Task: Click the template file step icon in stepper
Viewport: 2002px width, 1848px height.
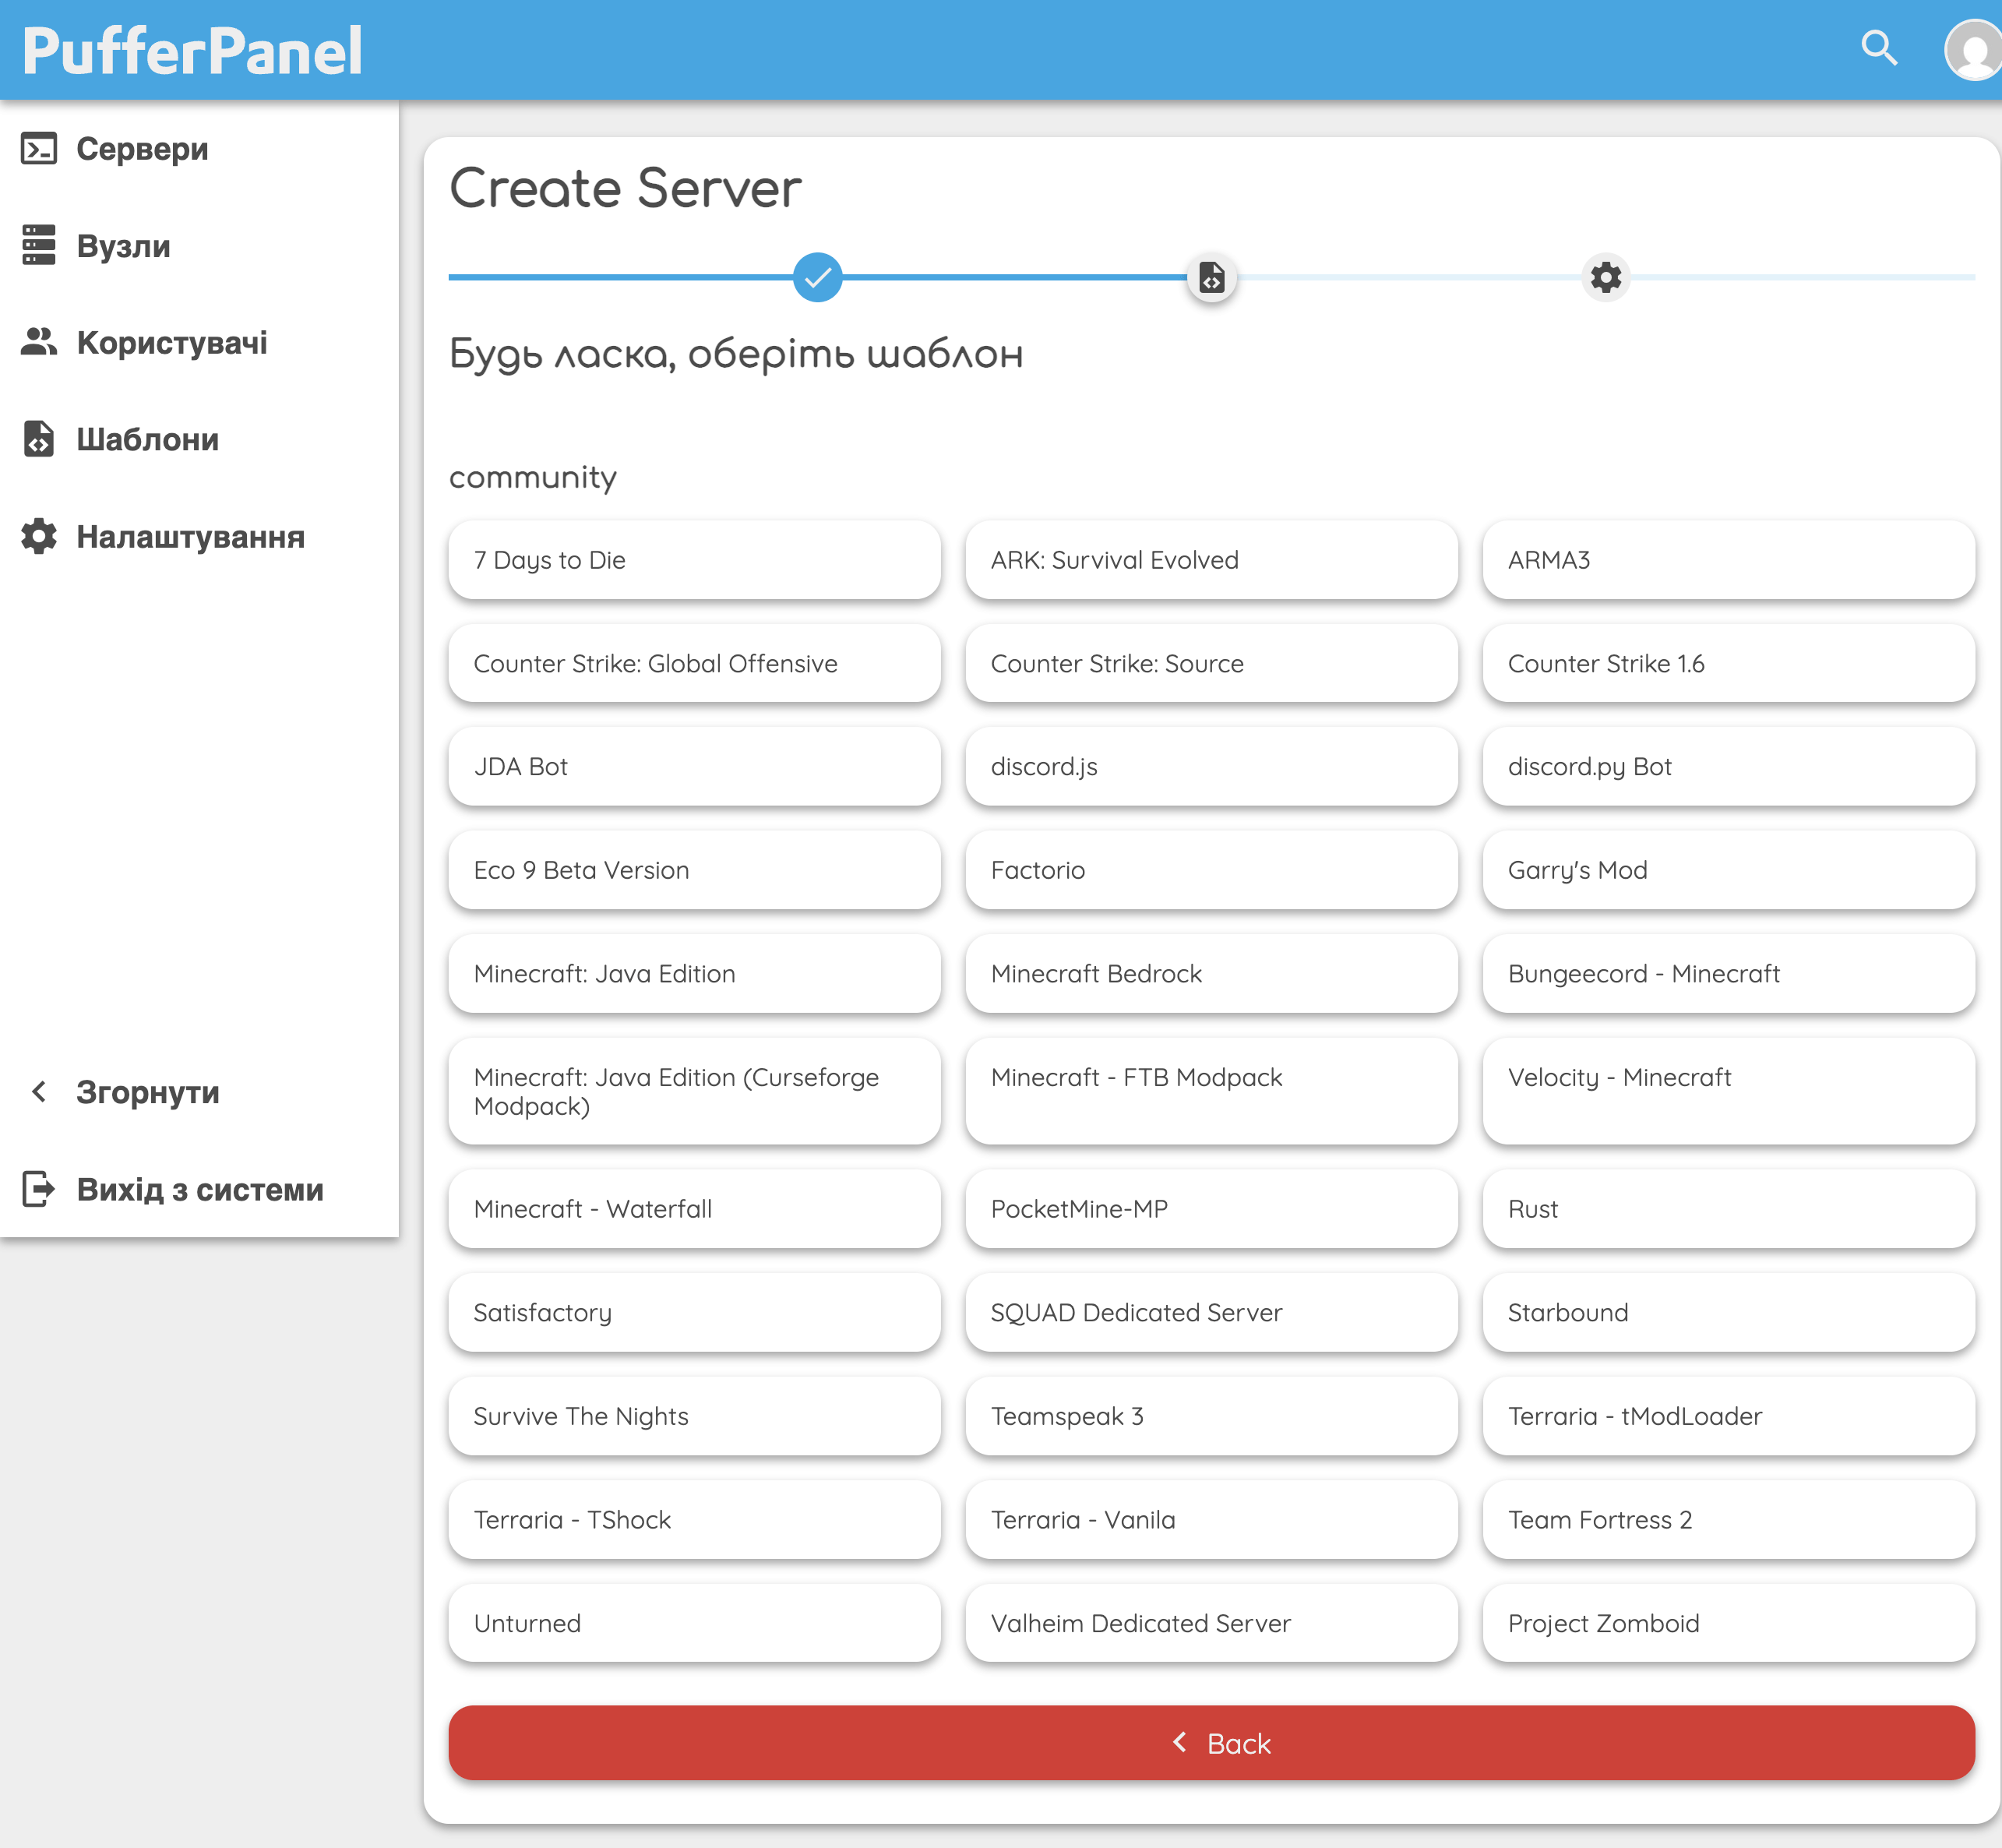Action: point(1211,277)
